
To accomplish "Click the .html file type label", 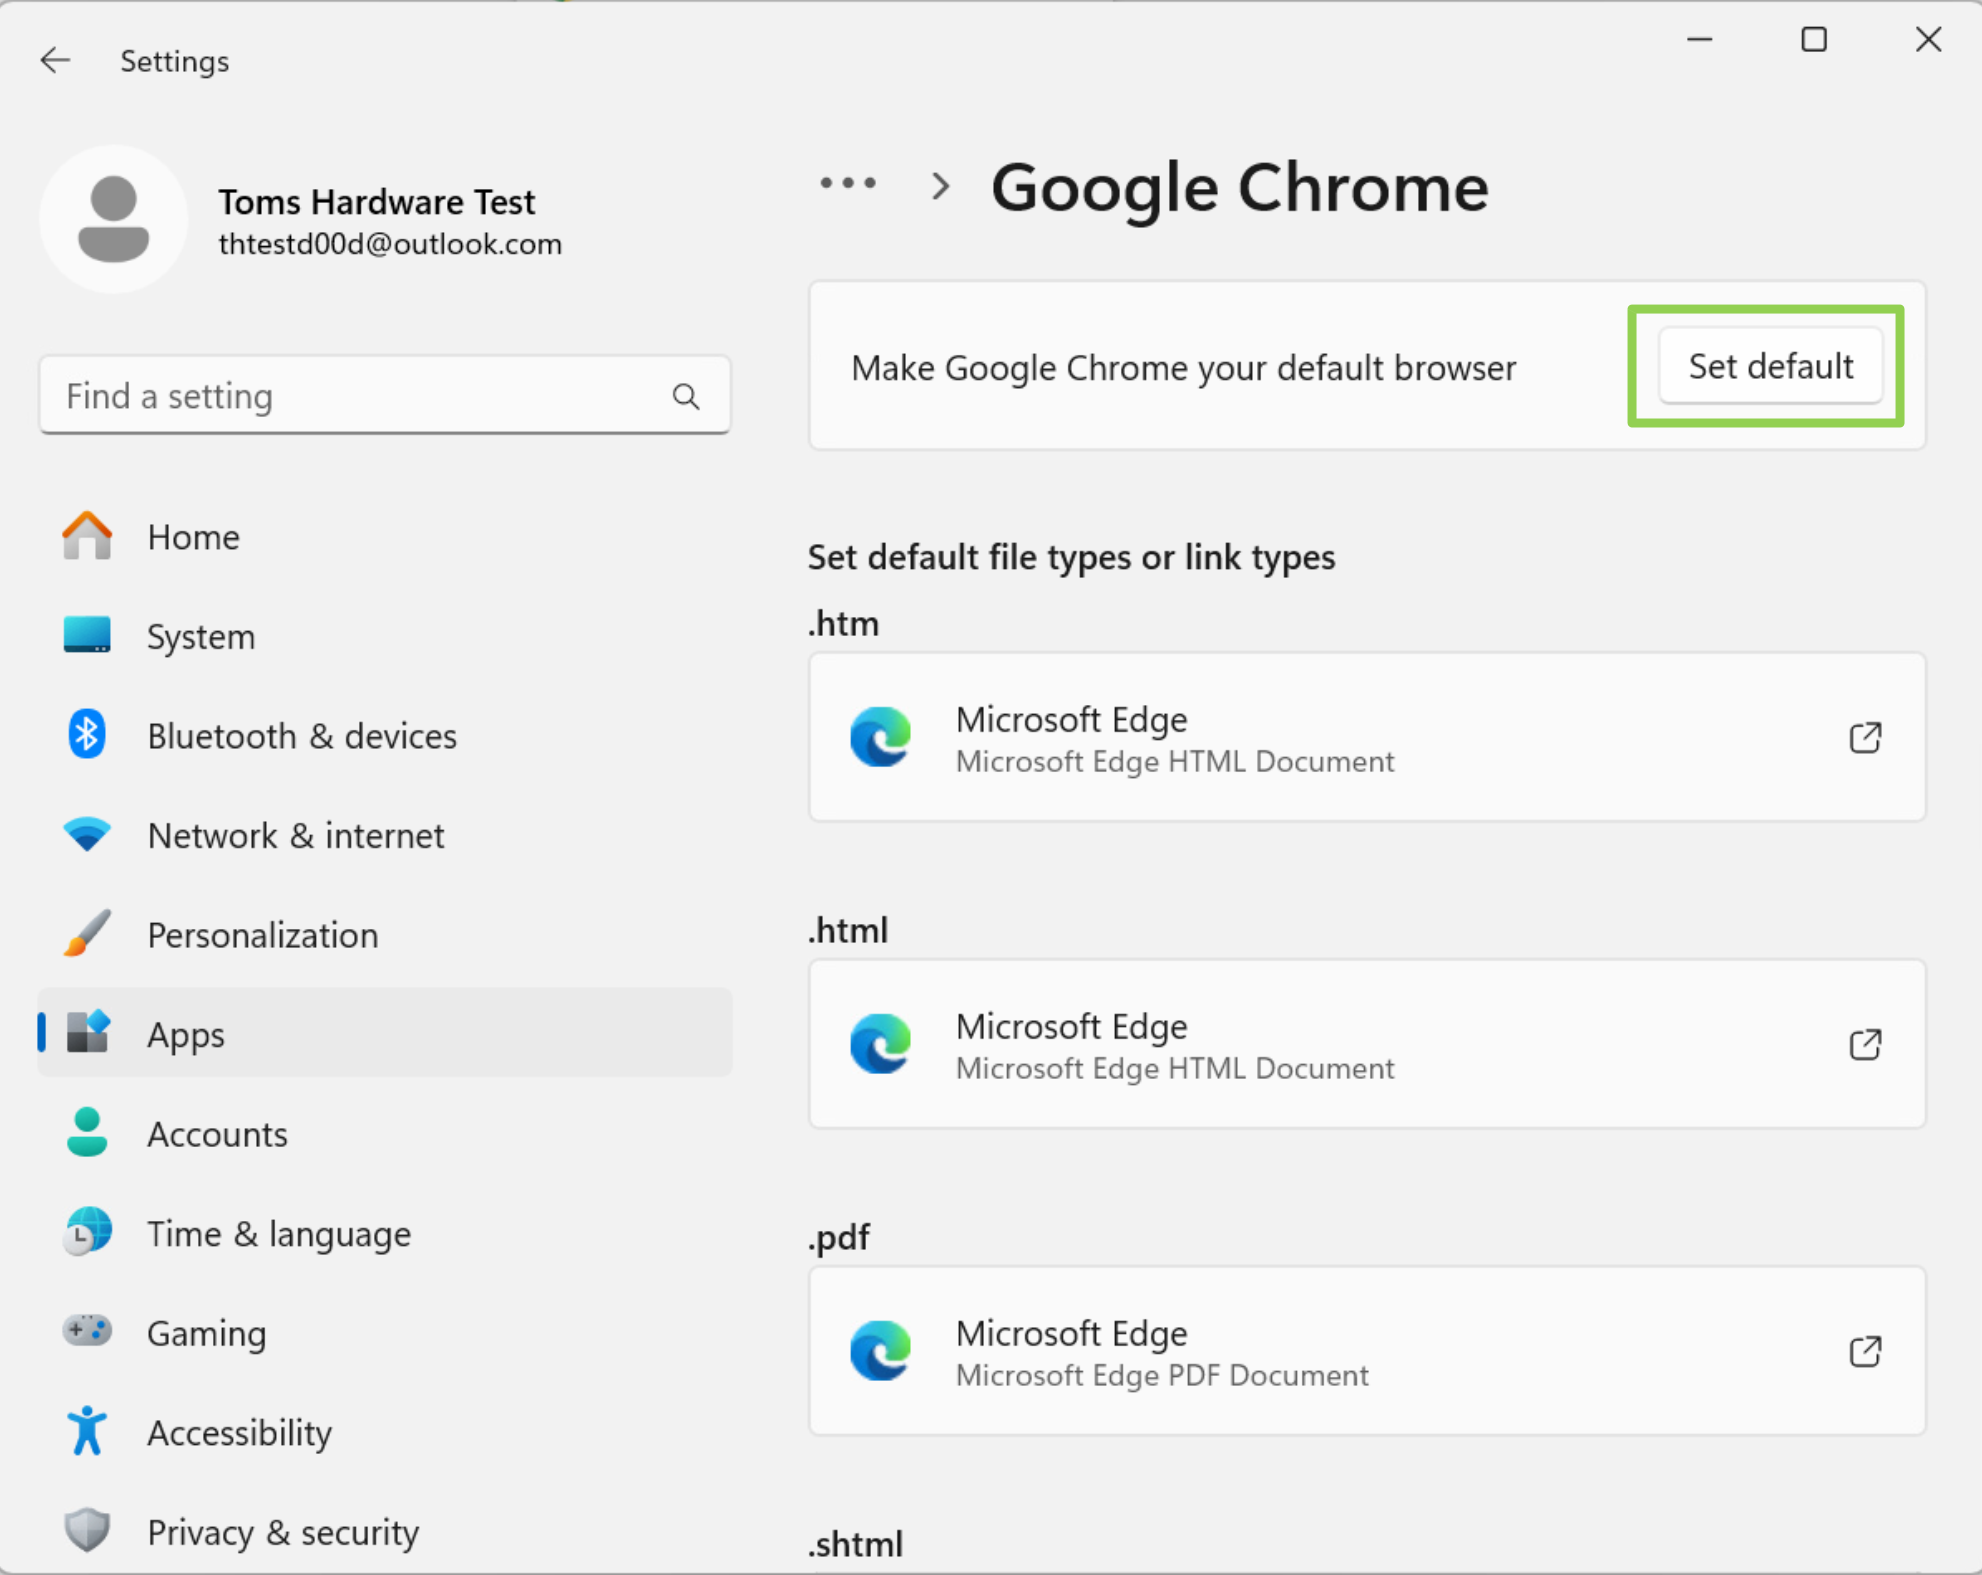I will point(847,930).
